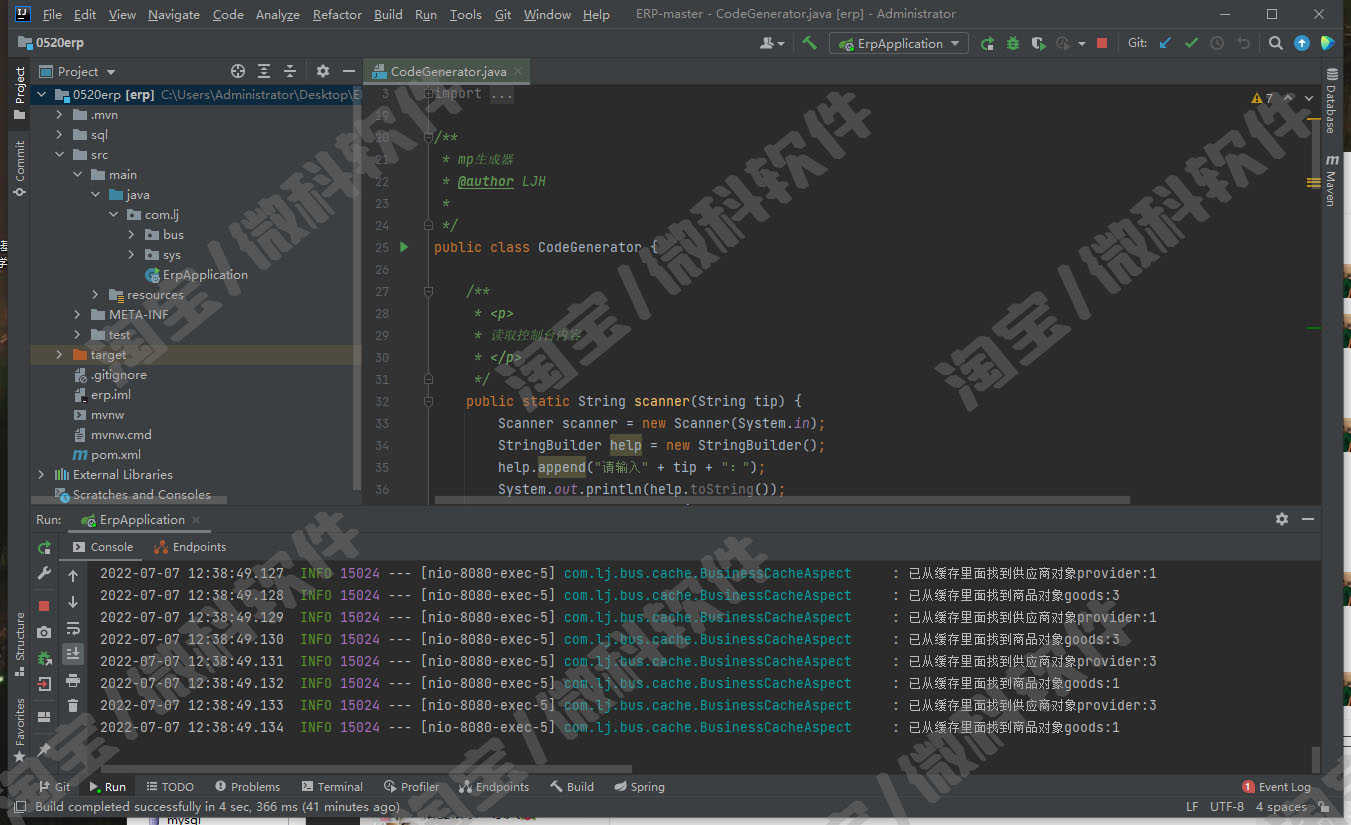
Task: Click Expand All in Project panel
Action: [x=264, y=71]
